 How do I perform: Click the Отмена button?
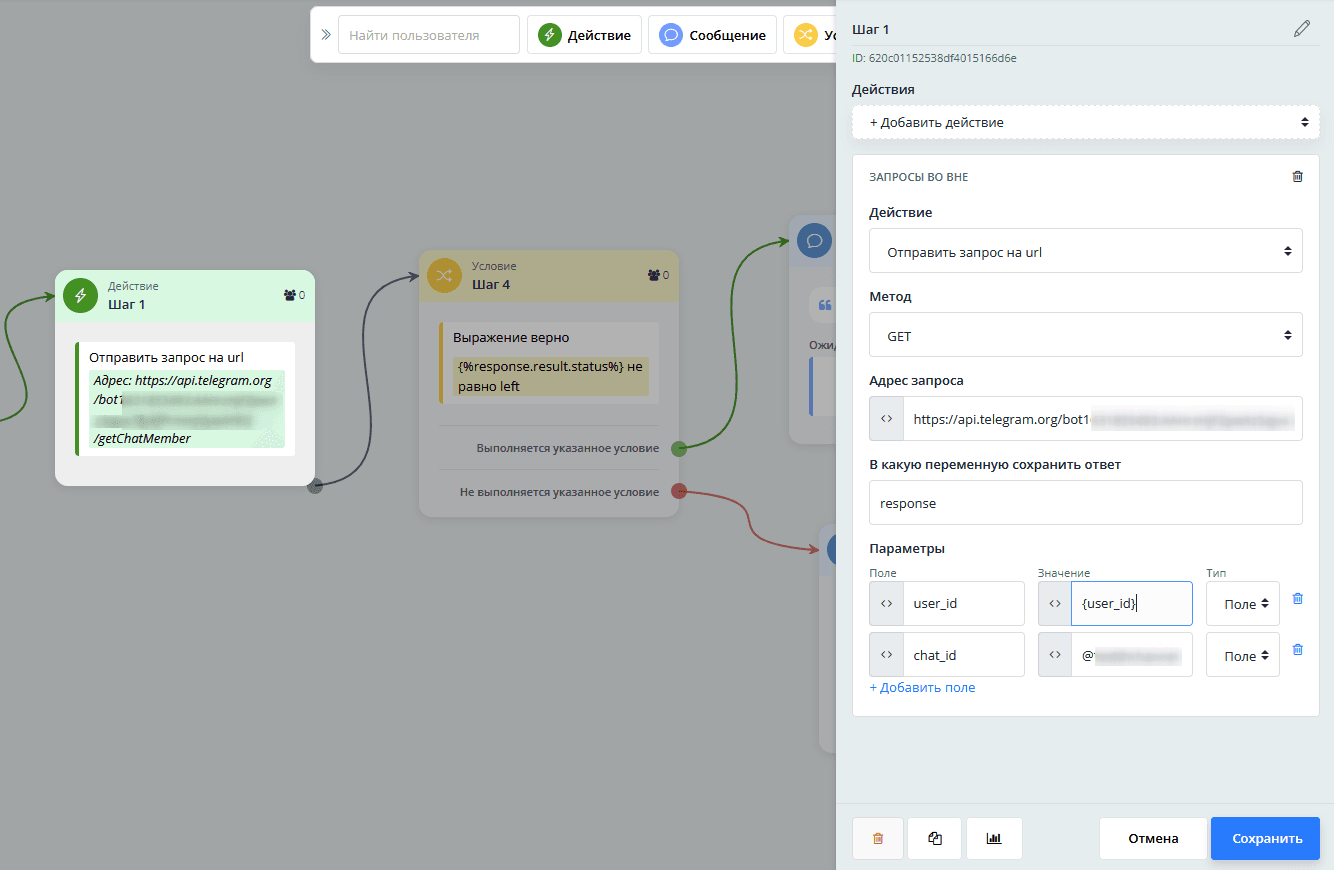[1153, 839]
